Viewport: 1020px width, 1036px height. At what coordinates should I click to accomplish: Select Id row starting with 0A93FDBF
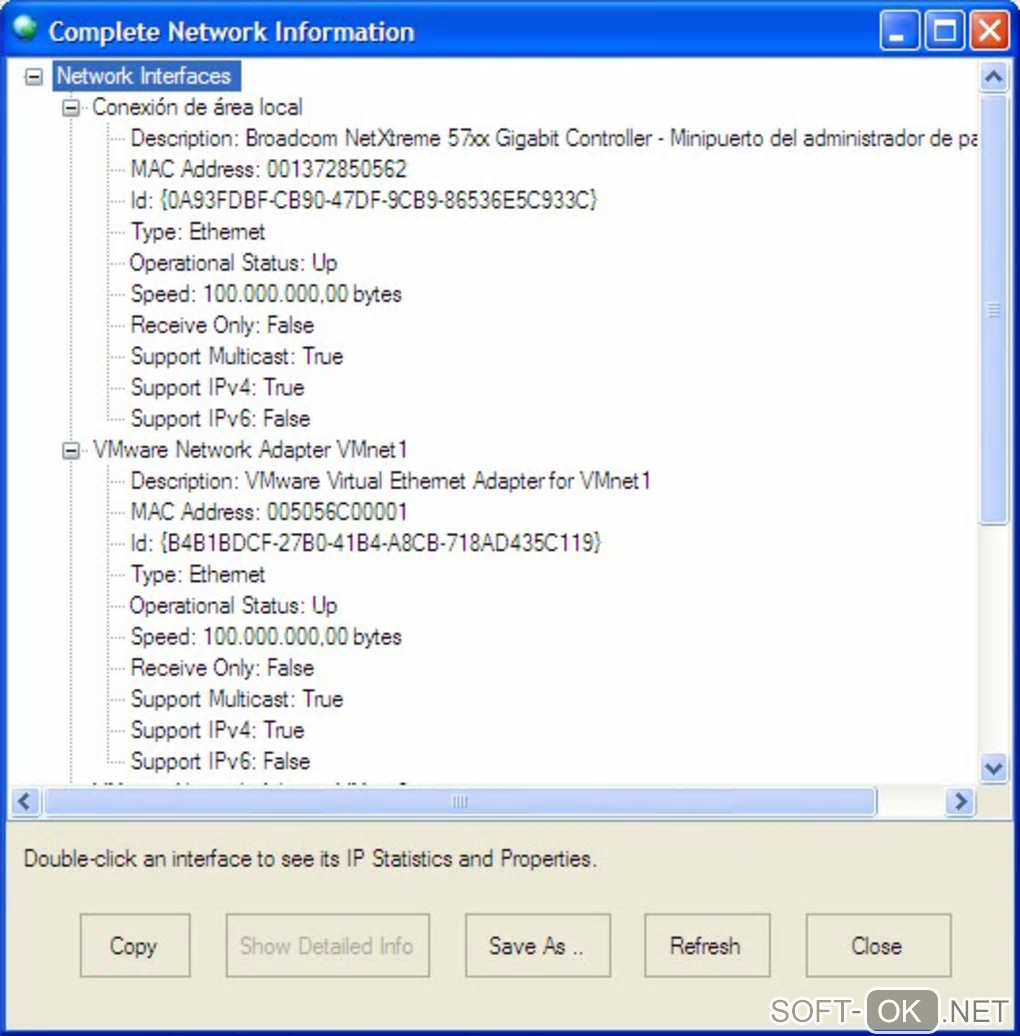pyautogui.click(x=363, y=200)
